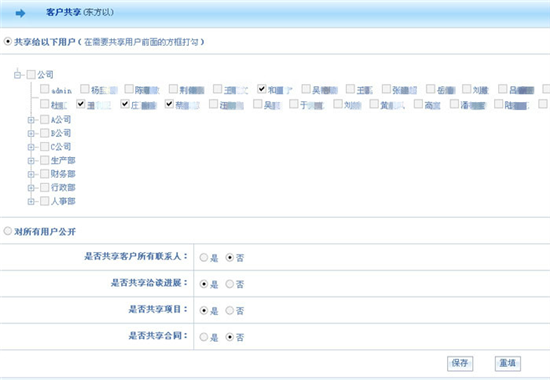Click the 是否共享合同 label text
The height and width of the screenshot is (380, 550).
[158, 336]
